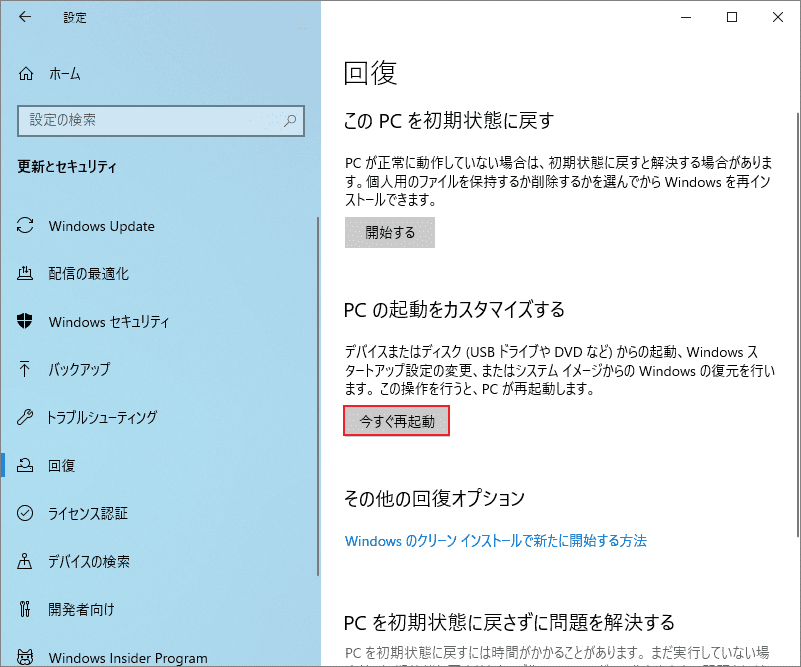Click the バックアップ up-arrow icon
This screenshot has width=801, height=667.
pyautogui.click(x=25, y=369)
